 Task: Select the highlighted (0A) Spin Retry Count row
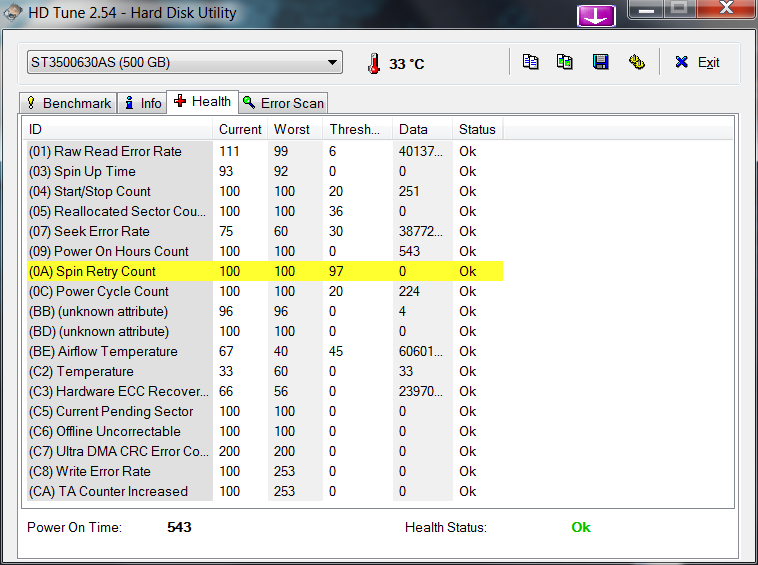coord(265,271)
